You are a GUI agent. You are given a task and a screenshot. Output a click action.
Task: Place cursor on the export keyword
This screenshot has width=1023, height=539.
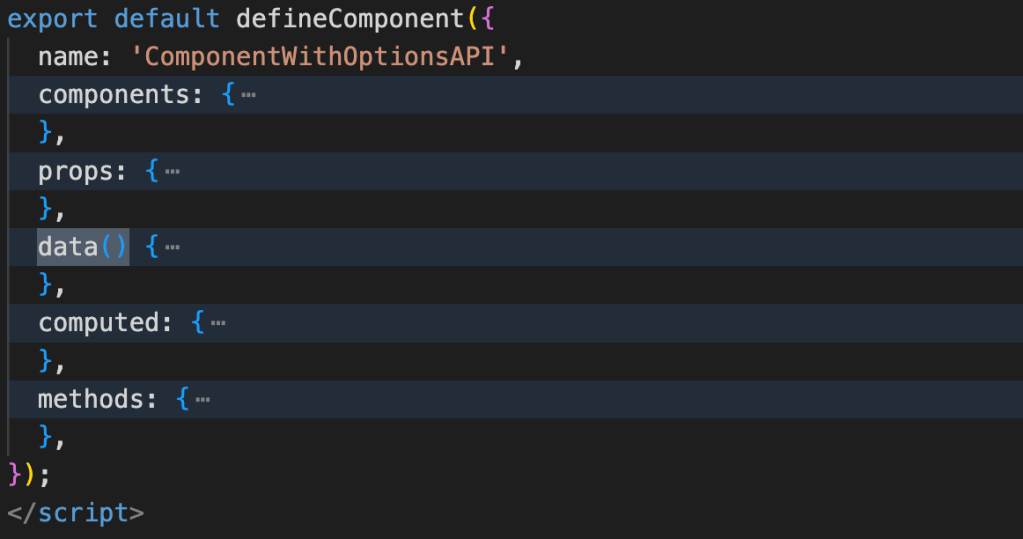[53, 20]
